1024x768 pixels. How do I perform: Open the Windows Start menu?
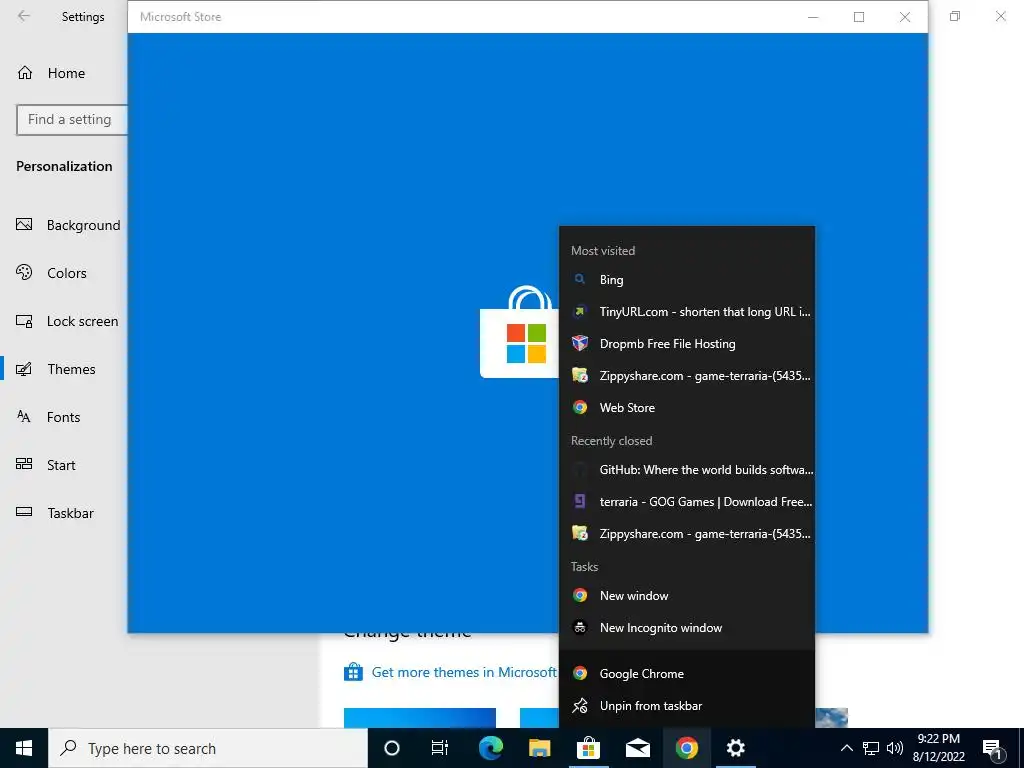pyautogui.click(x=24, y=748)
